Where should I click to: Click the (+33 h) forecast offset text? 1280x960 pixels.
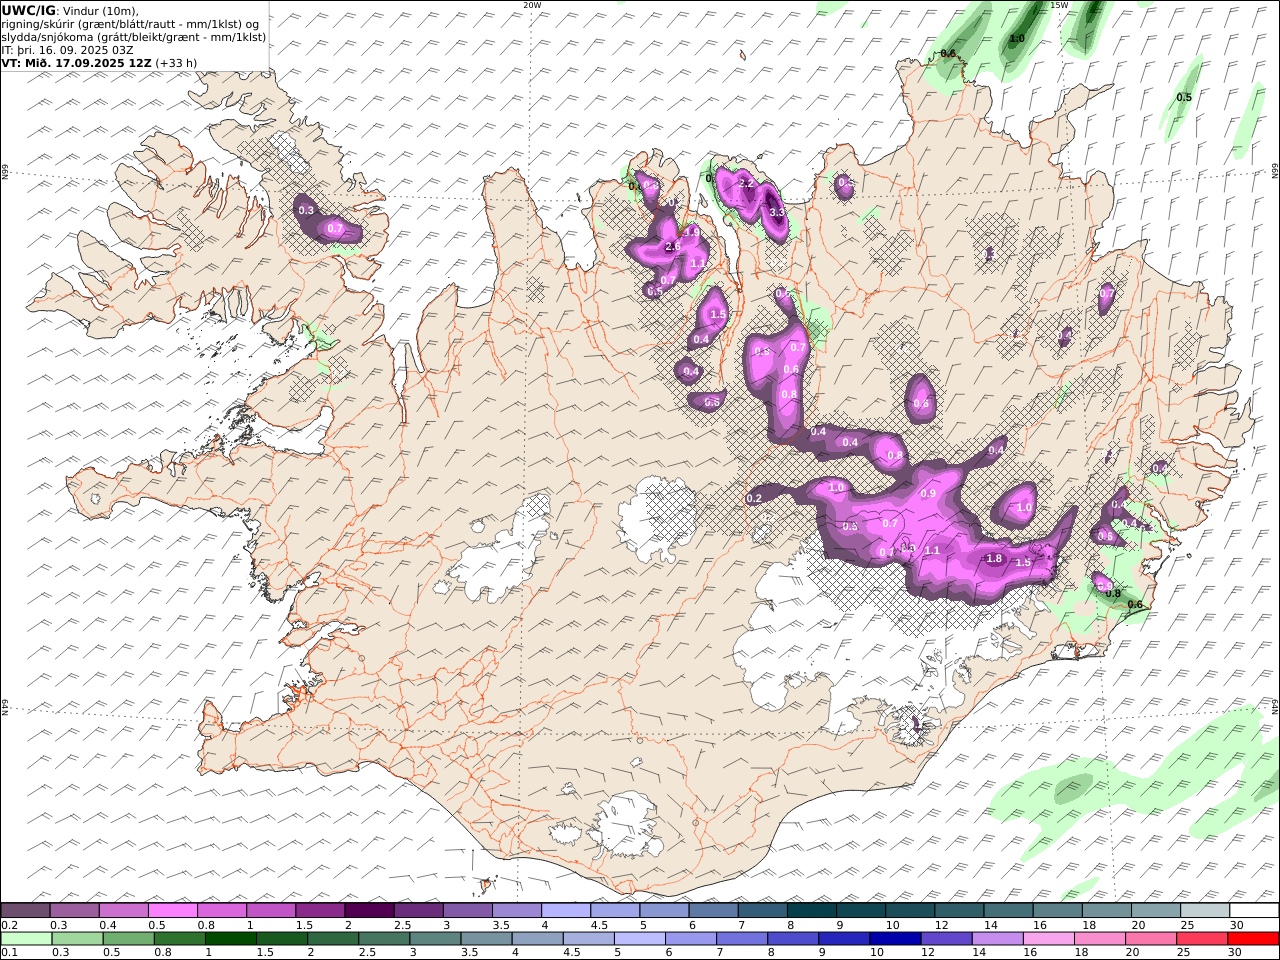point(177,62)
